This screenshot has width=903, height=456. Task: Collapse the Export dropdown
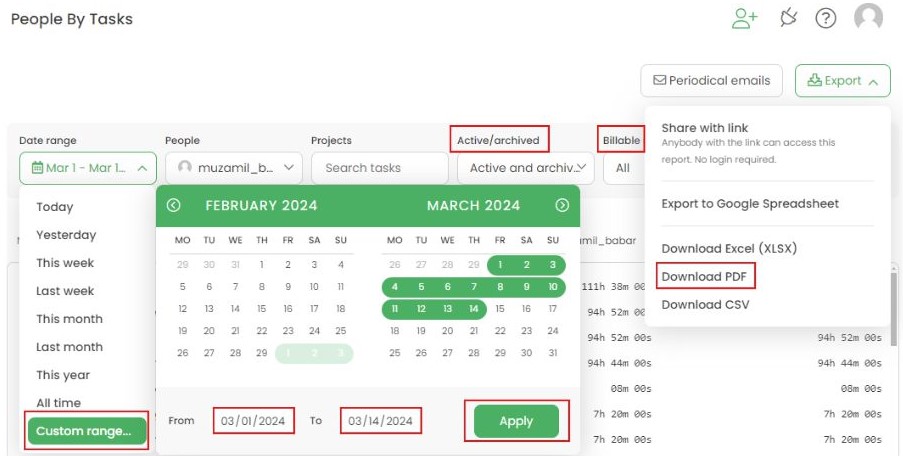[842, 81]
